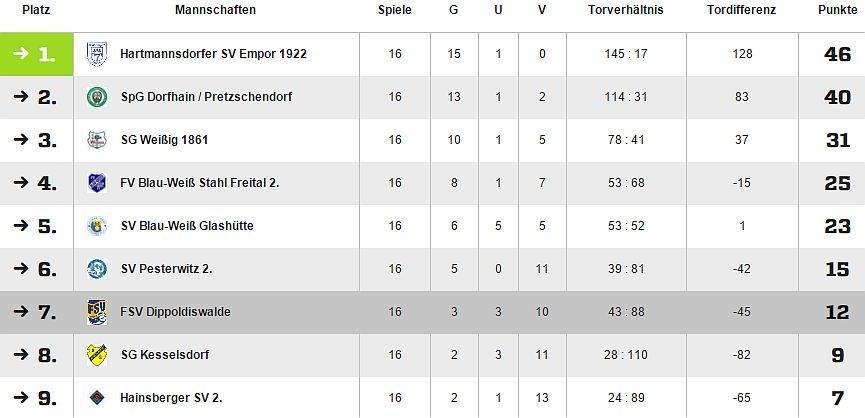Screen dimensions: 865x418
Task: Click the SpG Dorfhain / Pretzschendorf team logo
Action: 96,97
